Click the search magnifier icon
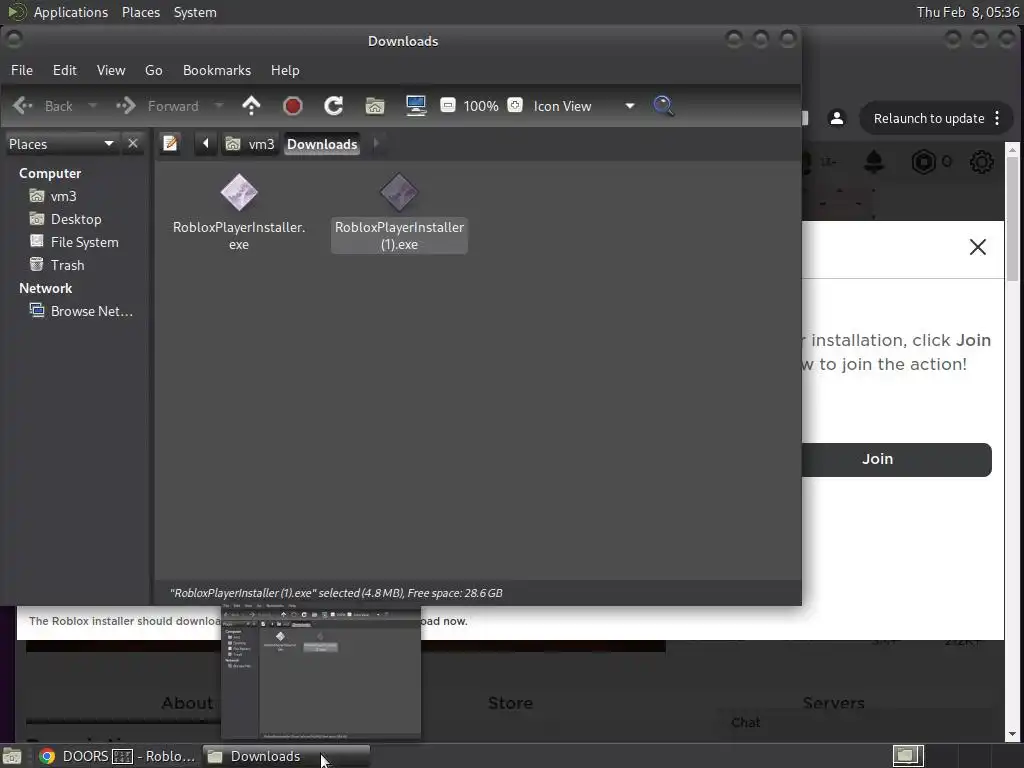This screenshot has height=768, width=1024. tap(664, 106)
